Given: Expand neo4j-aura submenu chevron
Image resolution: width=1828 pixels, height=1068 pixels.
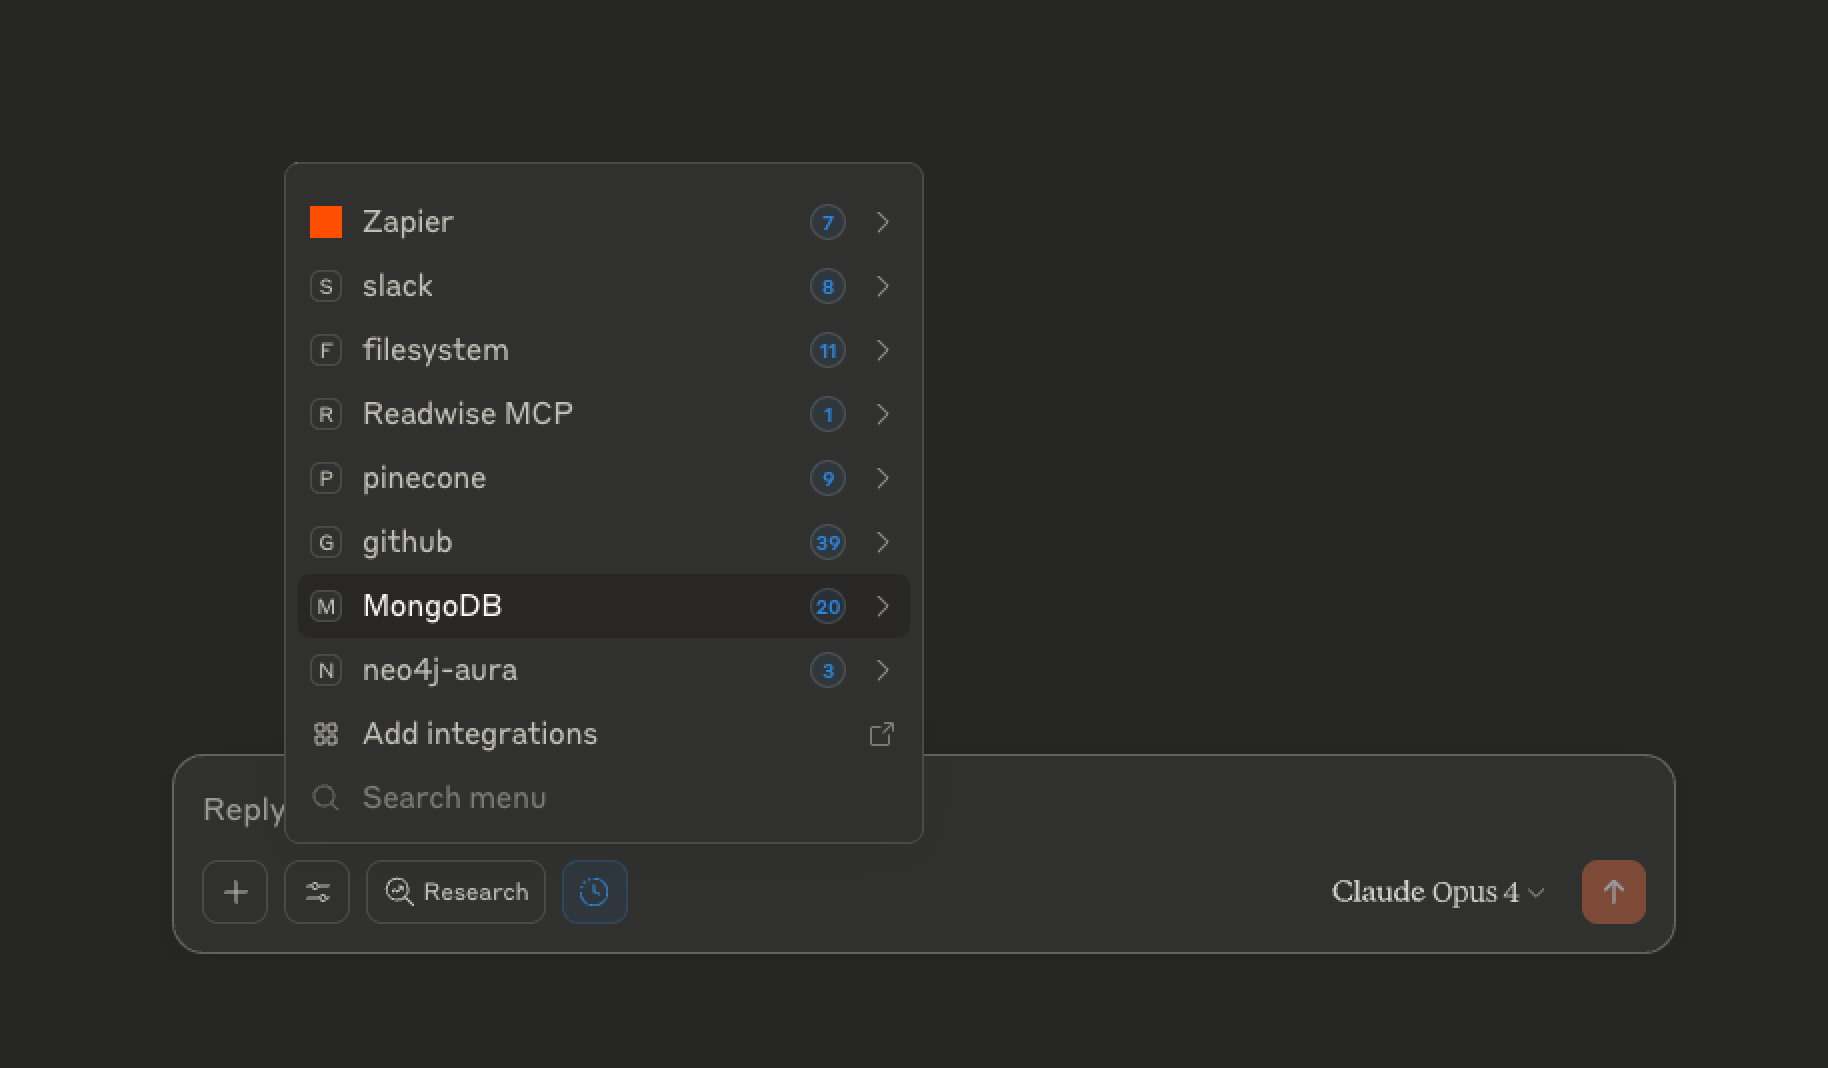Looking at the screenshot, I should (x=882, y=670).
